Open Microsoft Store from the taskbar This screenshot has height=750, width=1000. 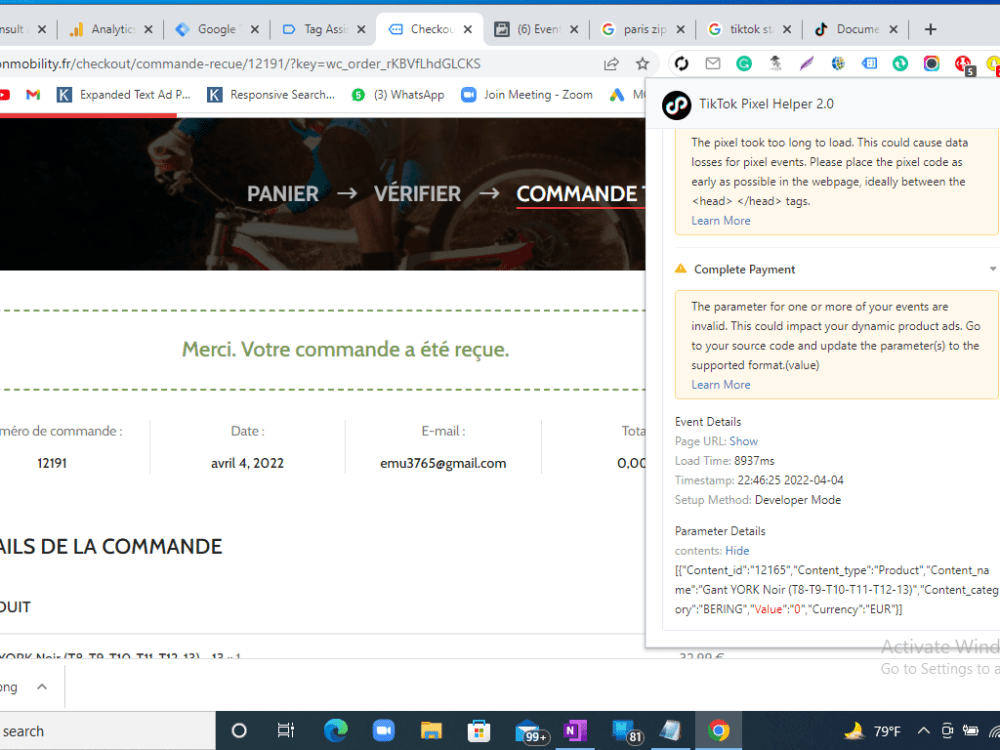pyautogui.click(x=479, y=731)
